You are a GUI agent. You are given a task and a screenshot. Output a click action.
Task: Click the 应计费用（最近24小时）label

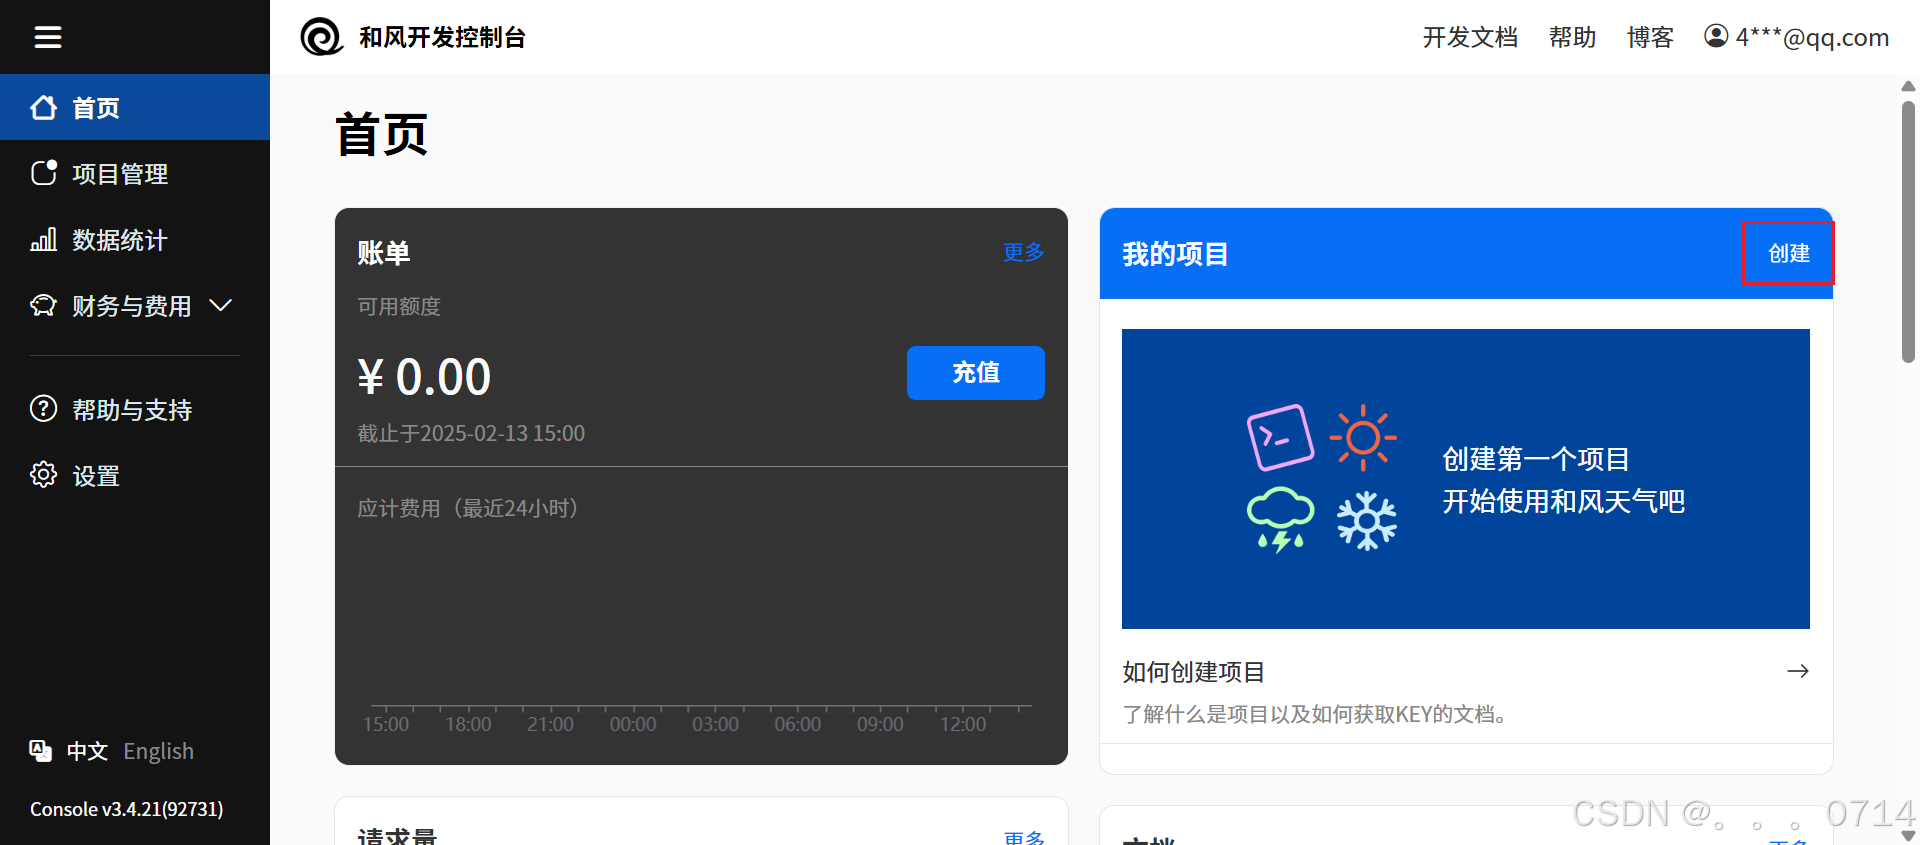[x=471, y=508]
